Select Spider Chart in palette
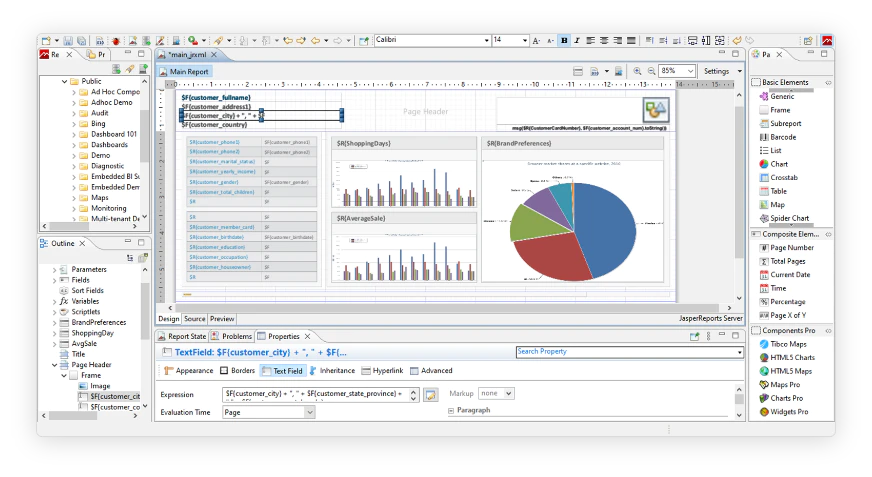The height and width of the screenshot is (477, 872). click(784, 218)
